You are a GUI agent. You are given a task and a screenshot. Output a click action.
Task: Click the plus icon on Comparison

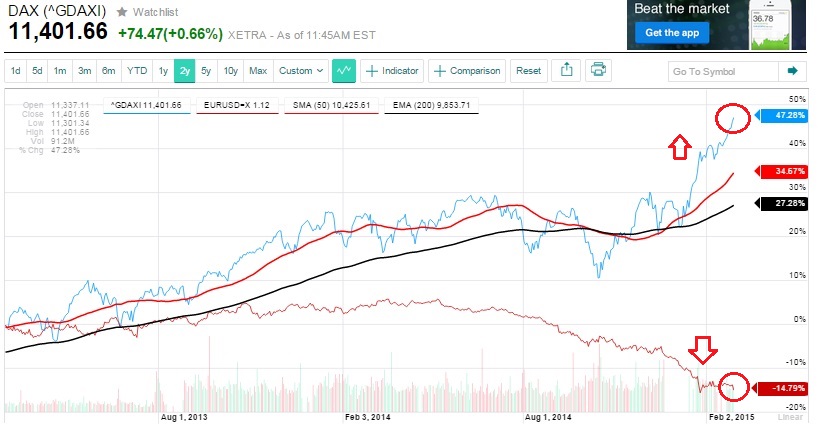tap(440, 71)
